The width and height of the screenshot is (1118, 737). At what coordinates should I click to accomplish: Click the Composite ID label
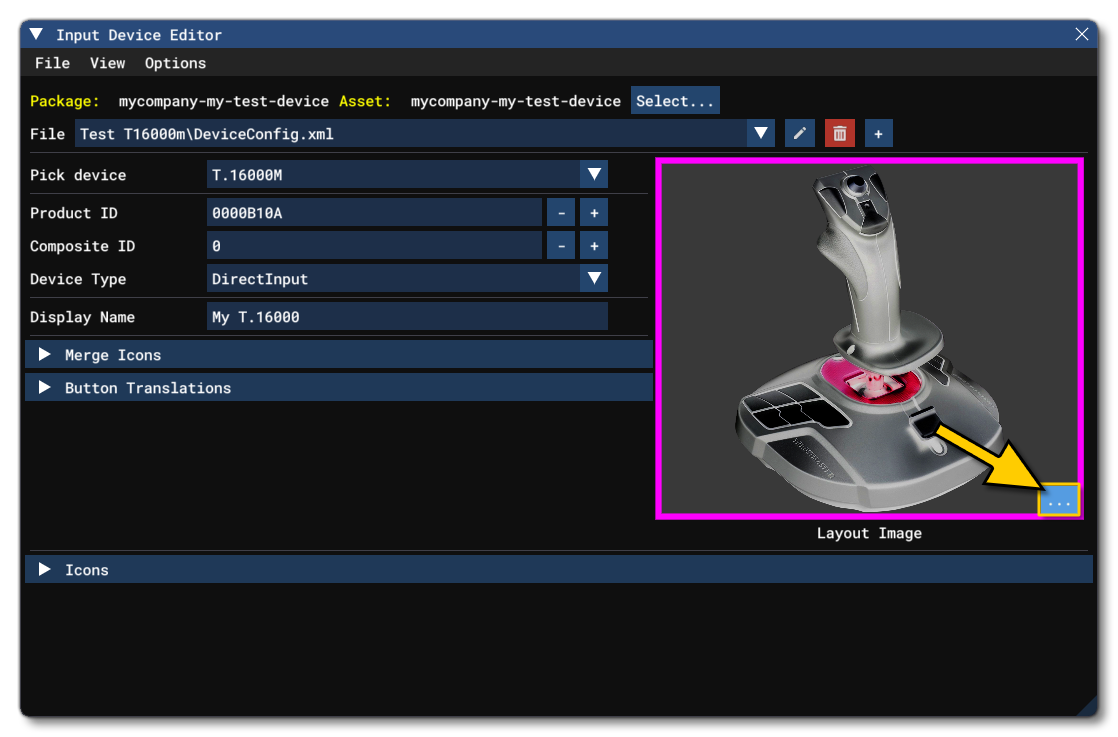pos(82,246)
